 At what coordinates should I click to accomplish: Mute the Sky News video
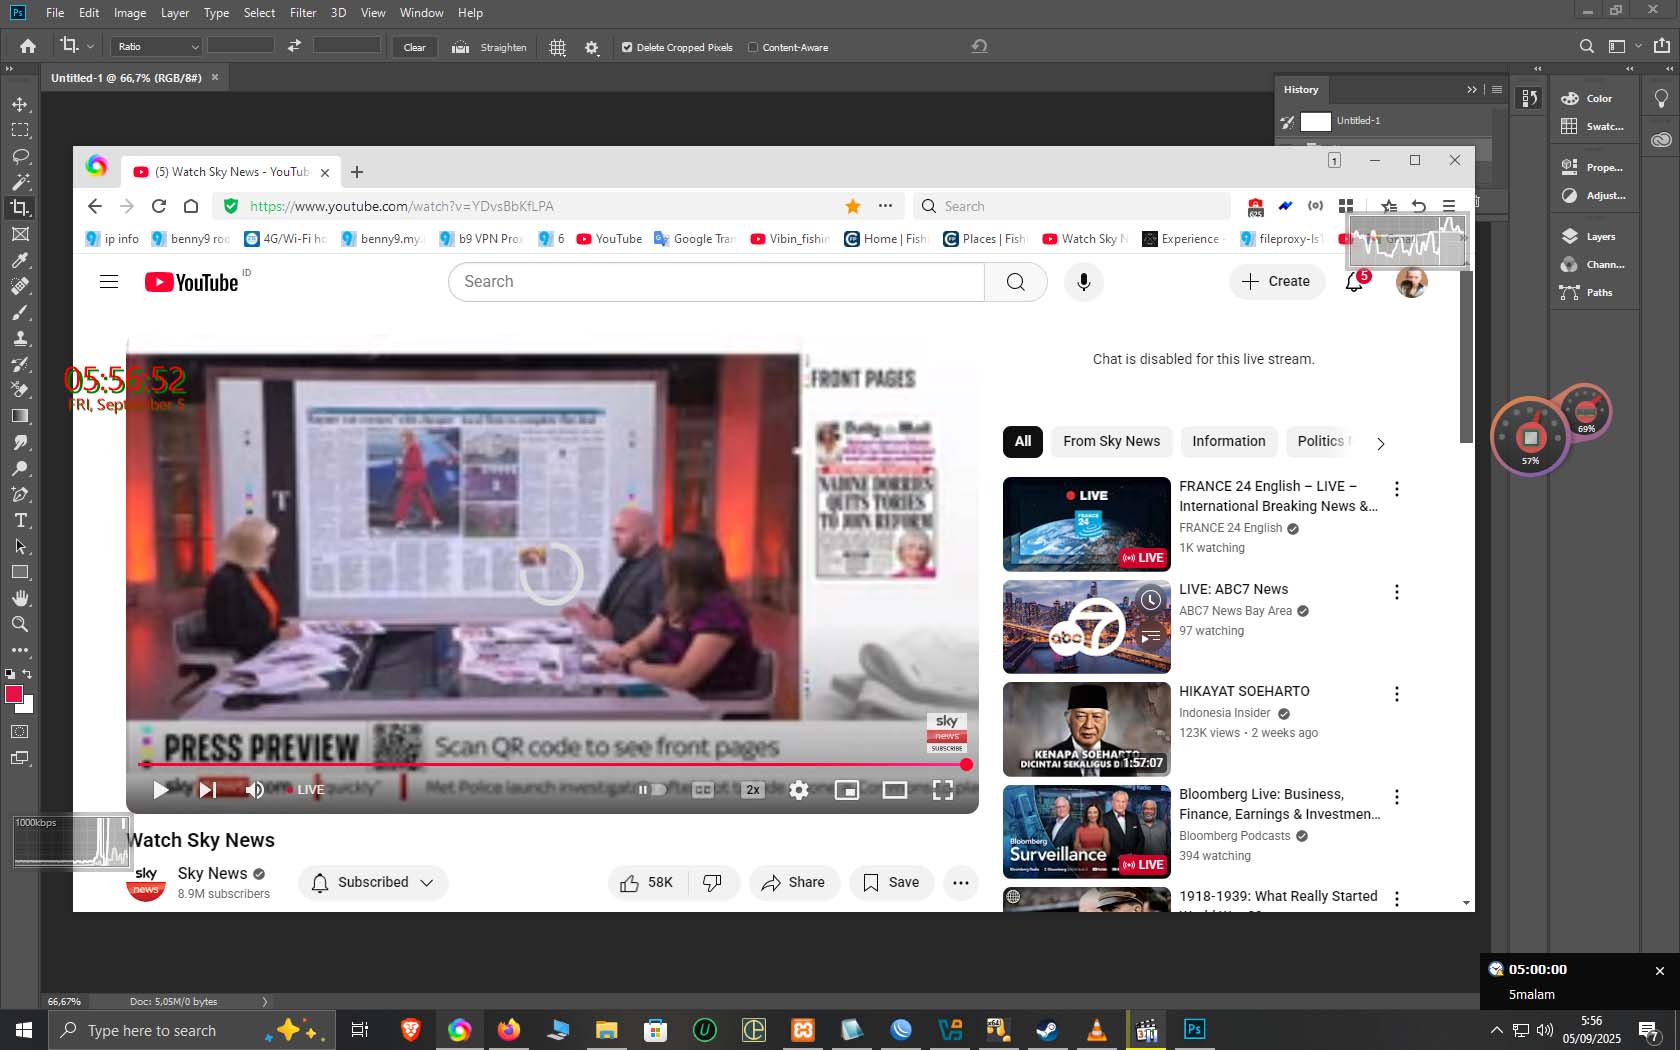coord(255,790)
